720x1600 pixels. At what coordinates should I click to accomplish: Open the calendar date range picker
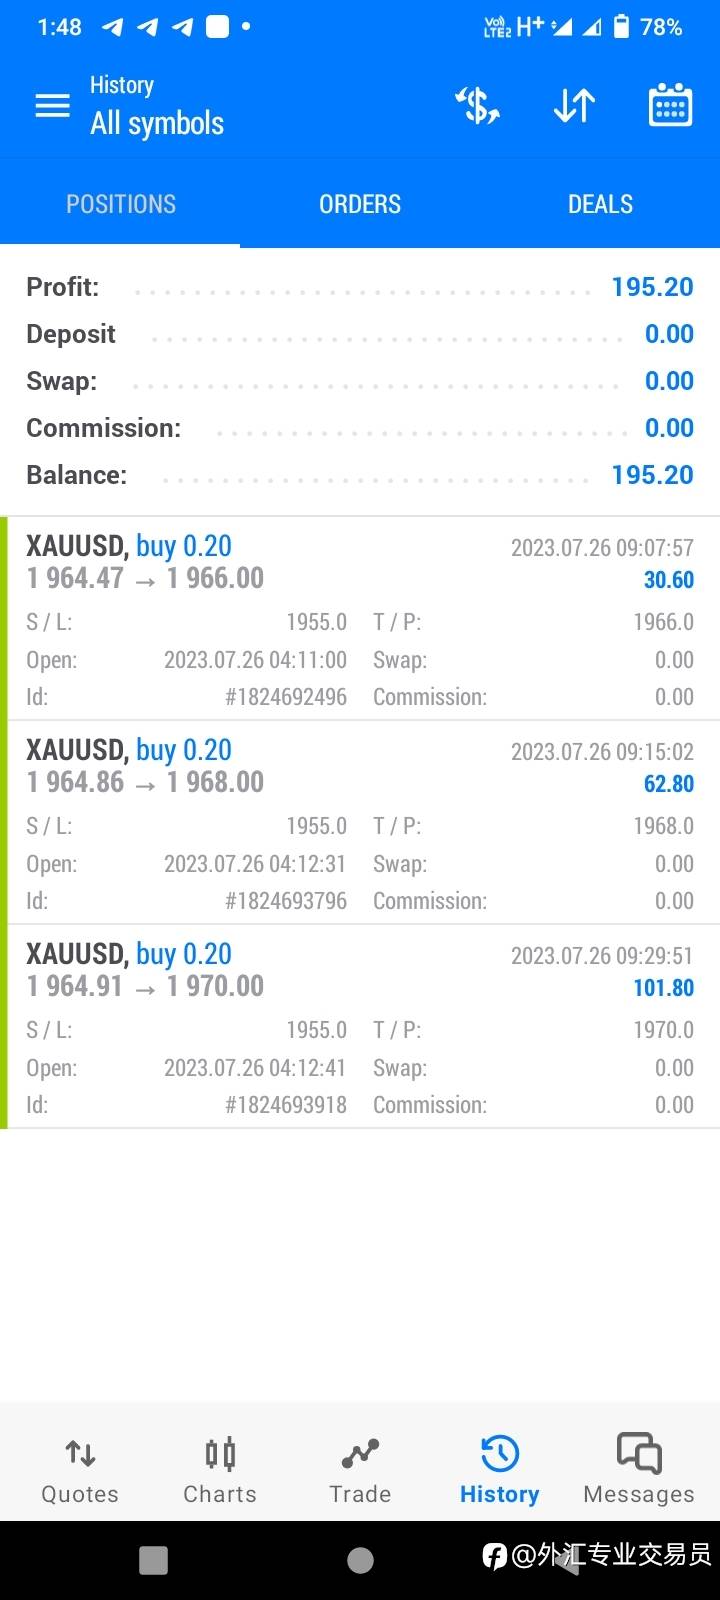coord(670,105)
